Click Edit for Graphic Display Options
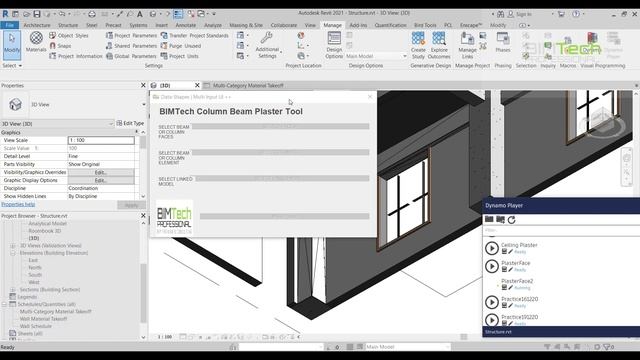This screenshot has height=360, width=640. (x=101, y=180)
